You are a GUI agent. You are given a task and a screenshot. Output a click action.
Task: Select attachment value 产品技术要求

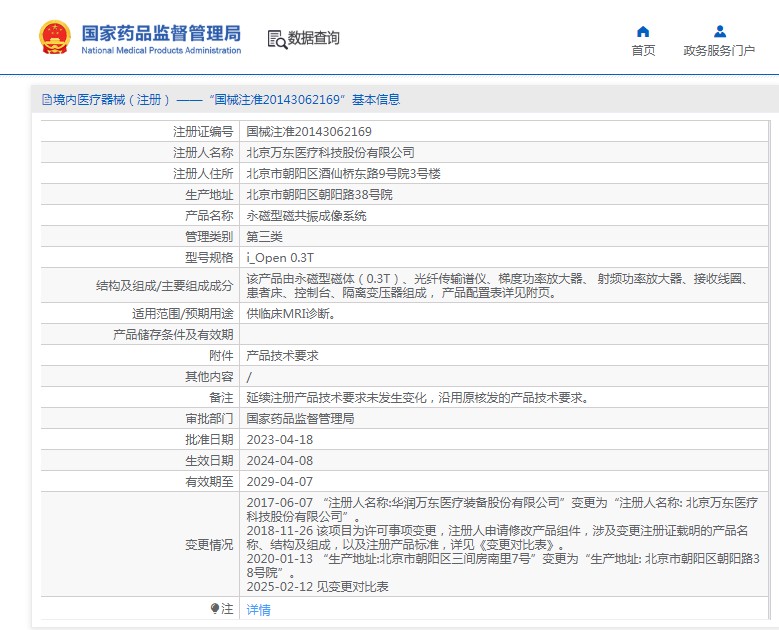pyautogui.click(x=282, y=356)
